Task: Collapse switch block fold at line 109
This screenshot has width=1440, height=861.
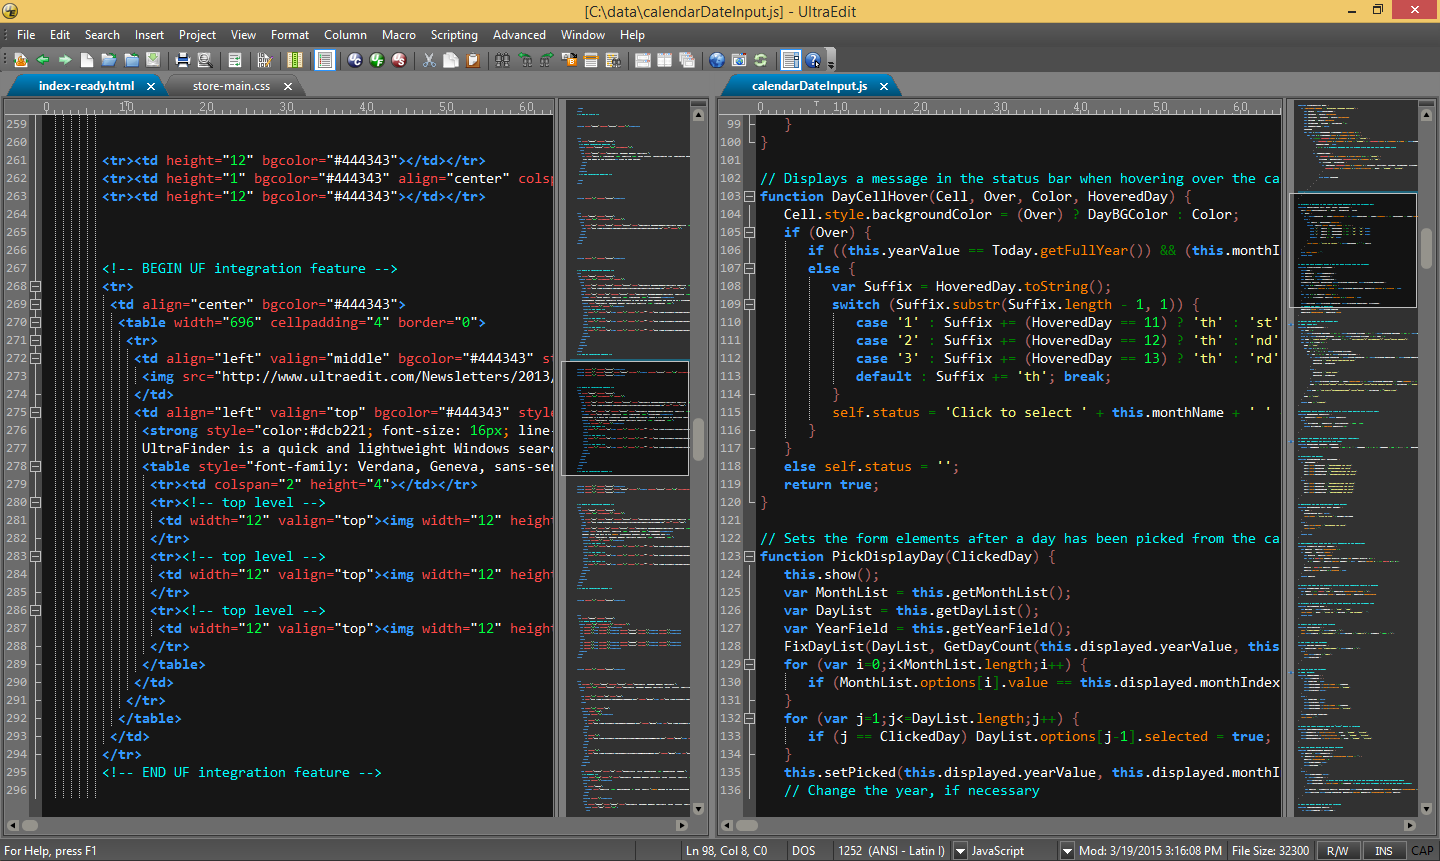Action: (x=749, y=304)
